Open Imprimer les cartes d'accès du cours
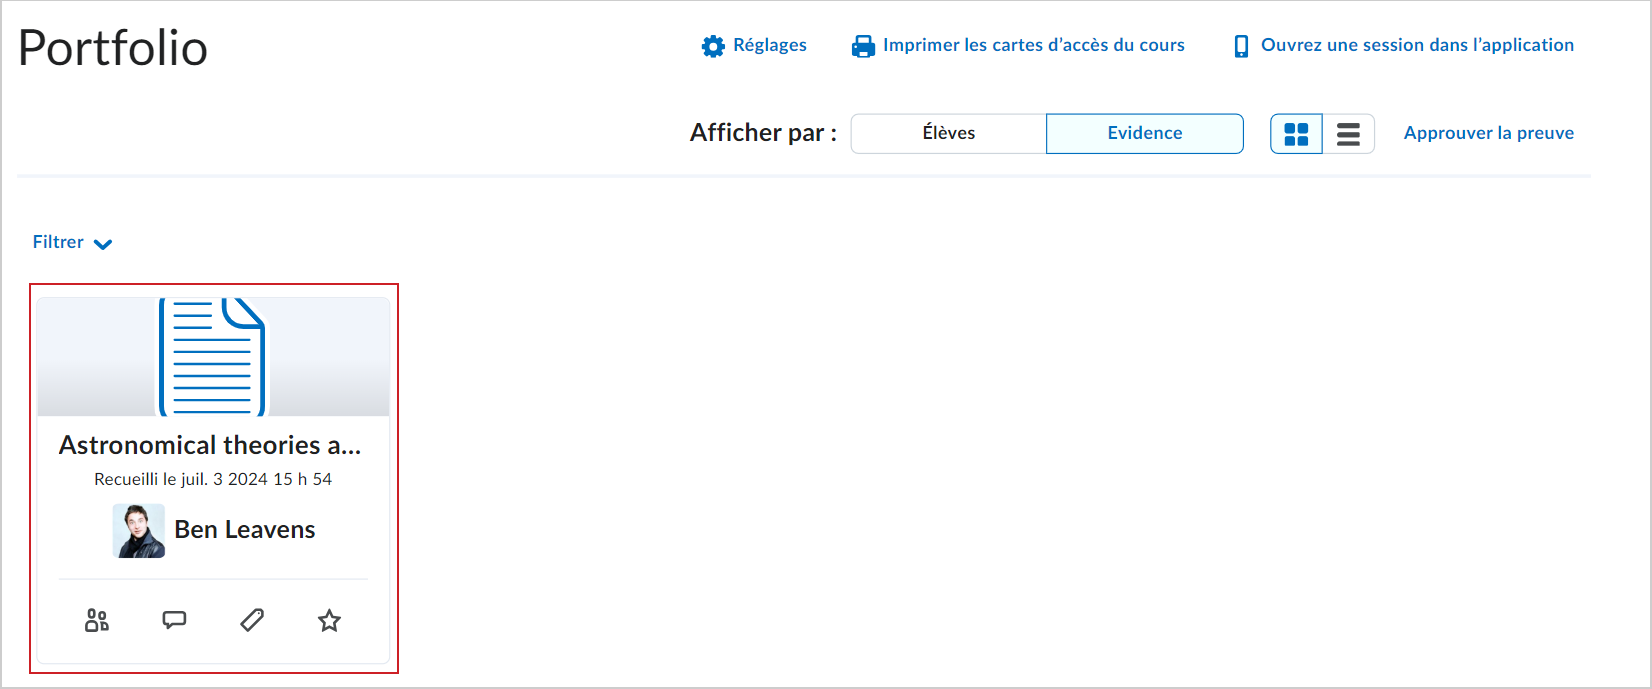 pos(1033,45)
